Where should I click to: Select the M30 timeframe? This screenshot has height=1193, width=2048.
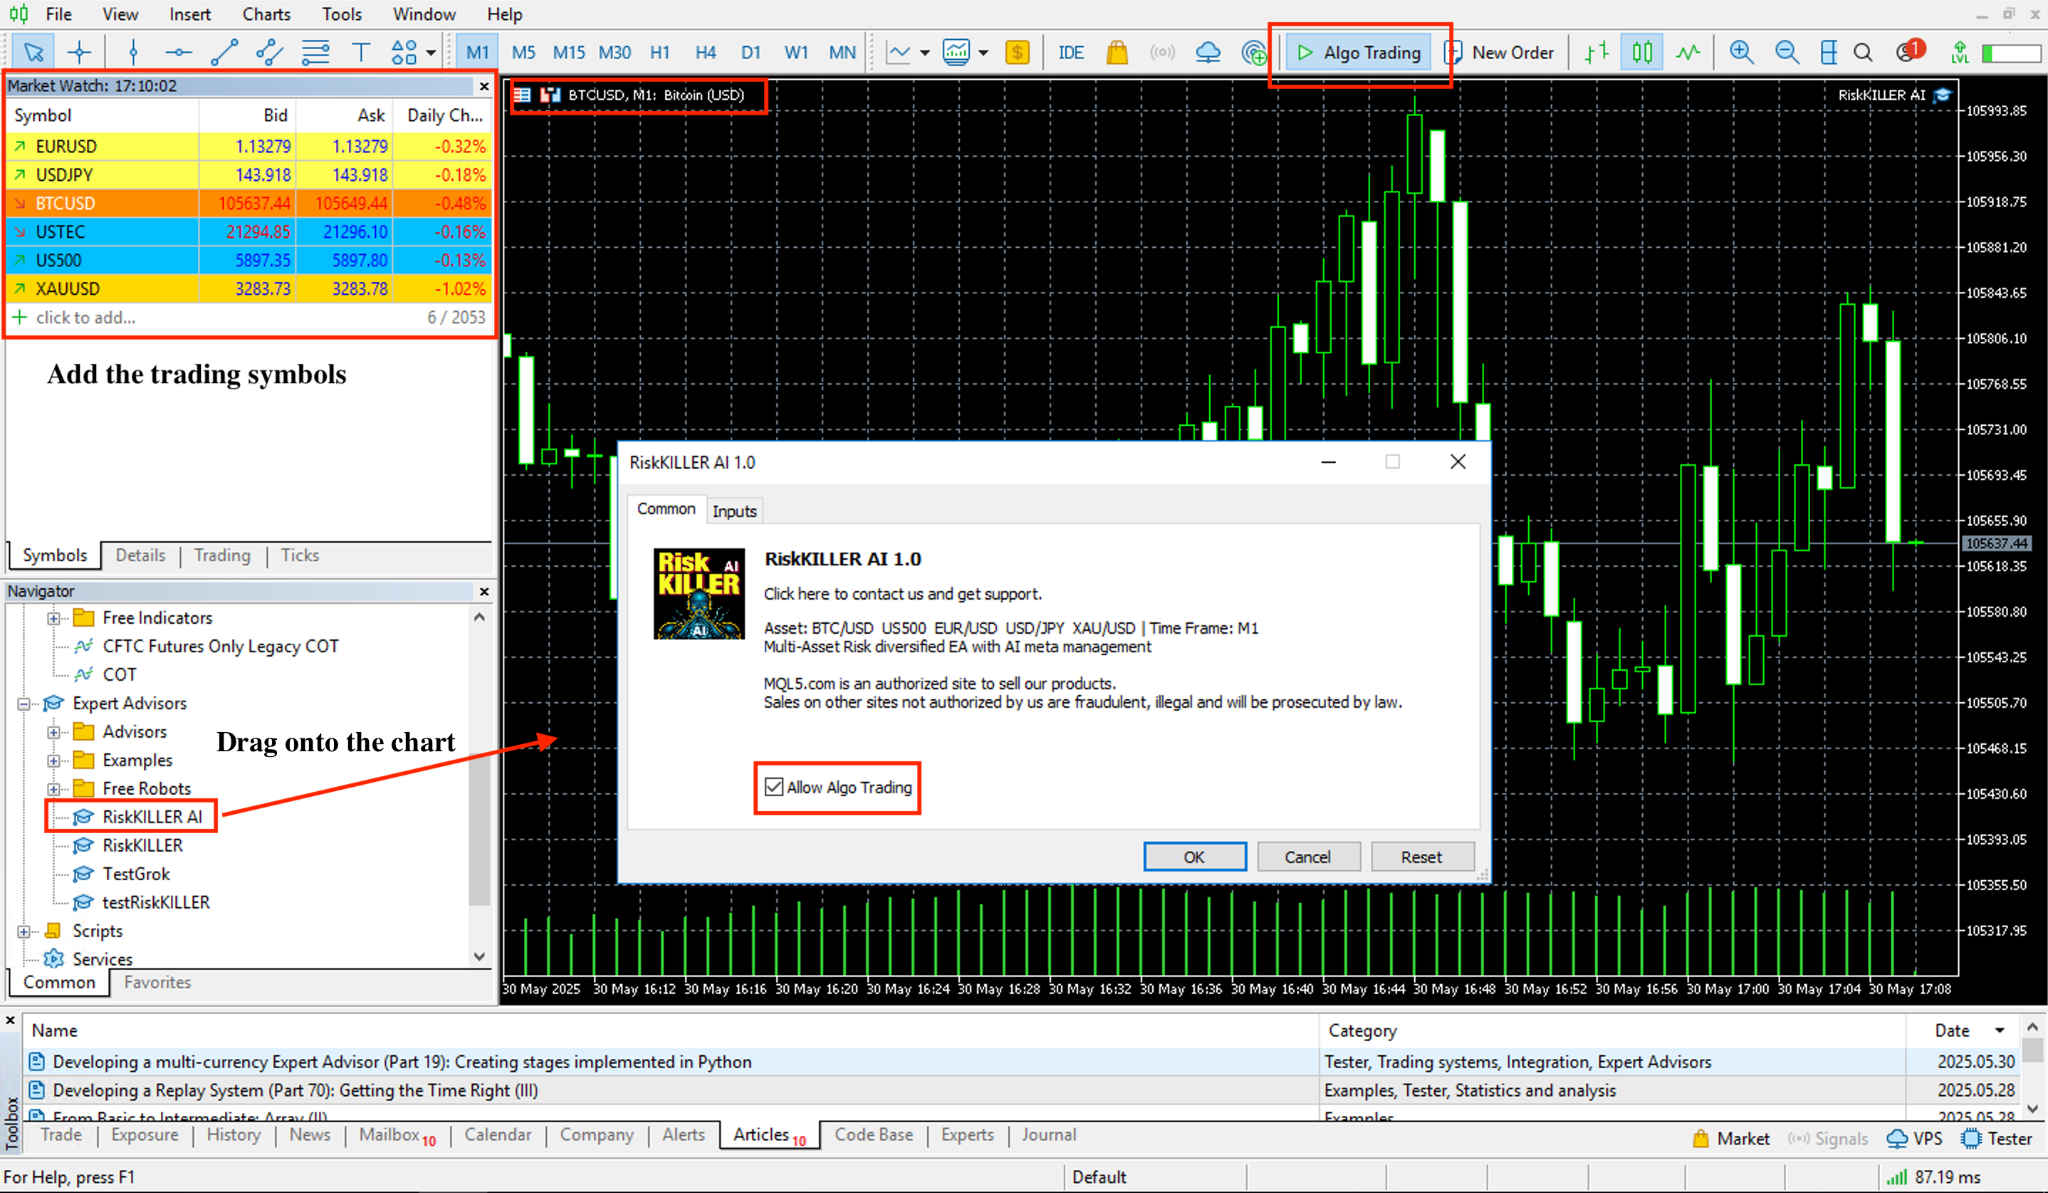(x=615, y=52)
